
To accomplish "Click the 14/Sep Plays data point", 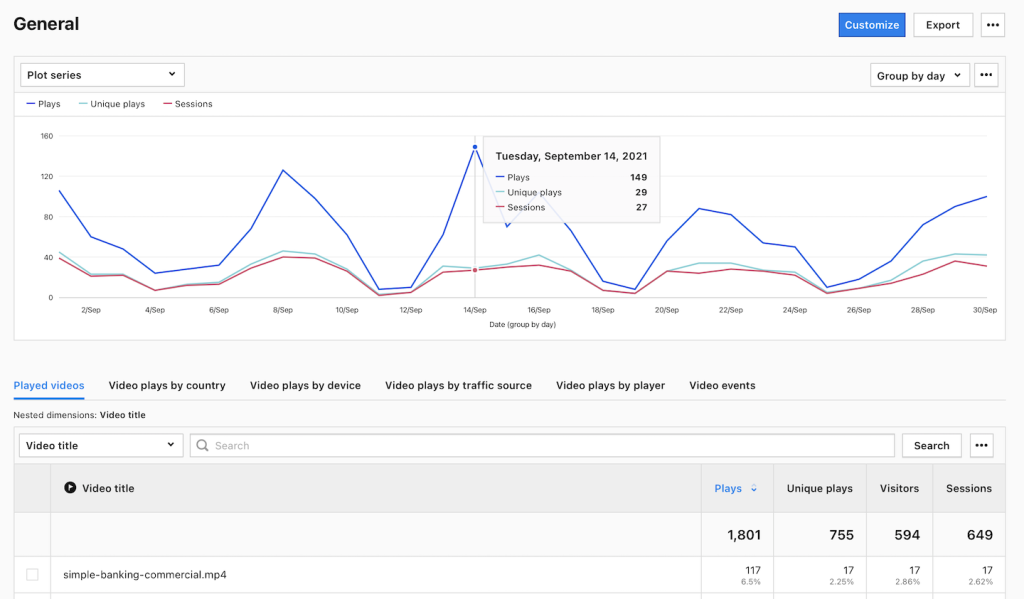I will 475,147.
